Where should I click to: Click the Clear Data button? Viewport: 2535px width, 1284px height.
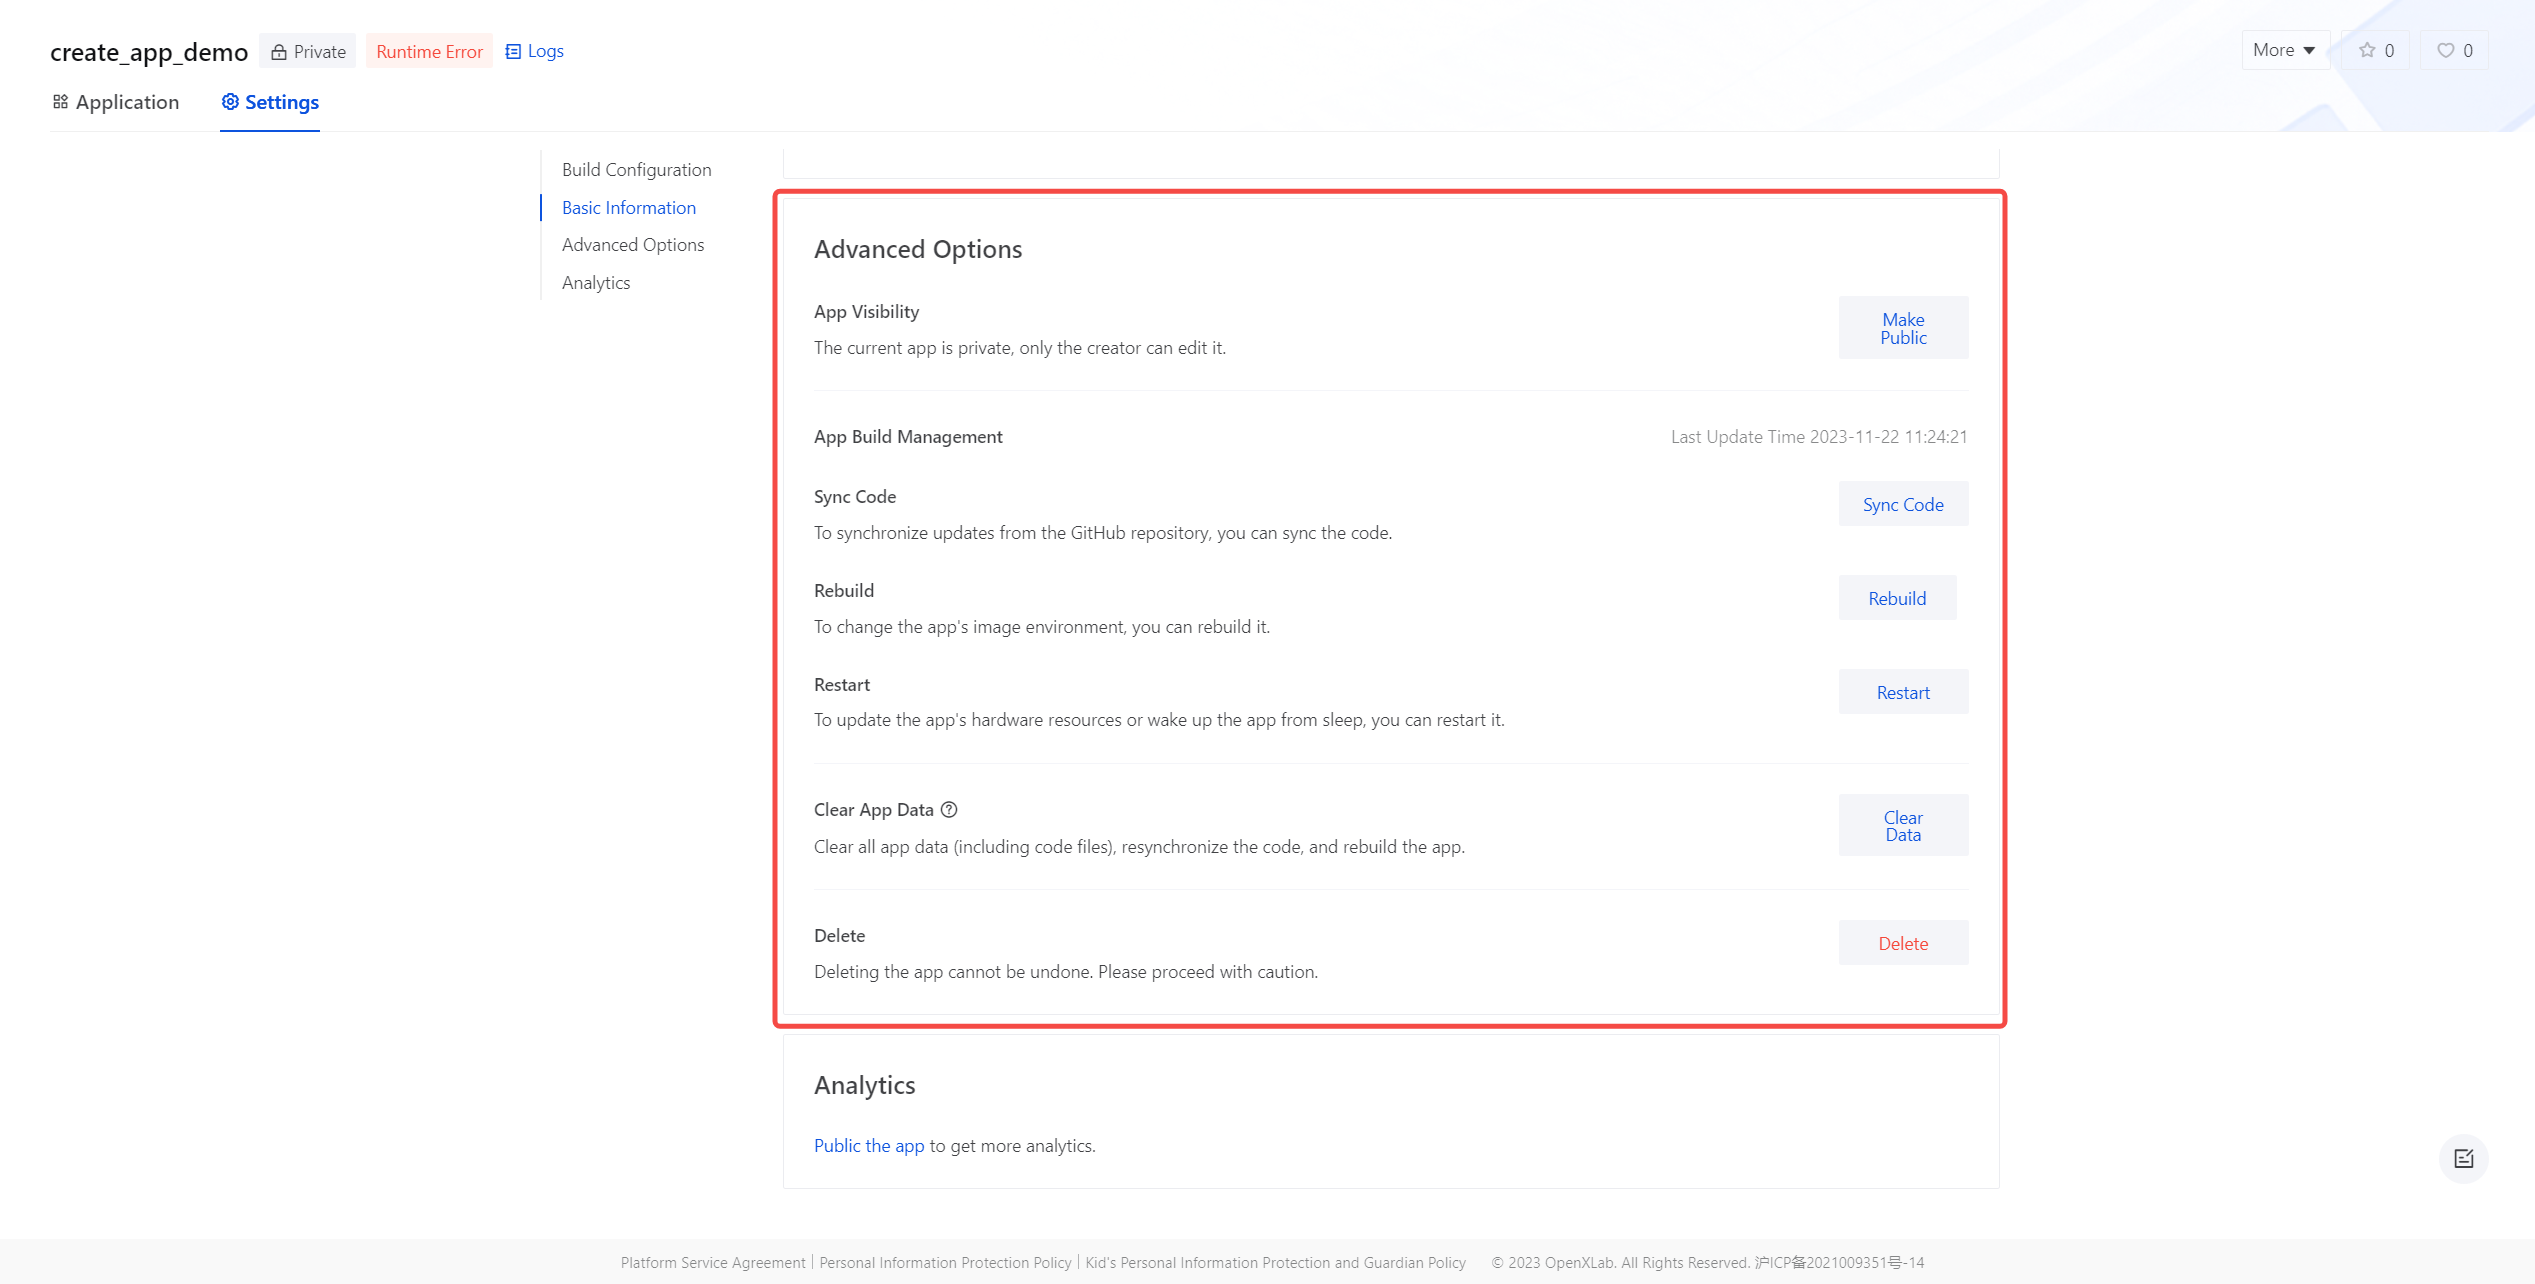click(x=1902, y=826)
